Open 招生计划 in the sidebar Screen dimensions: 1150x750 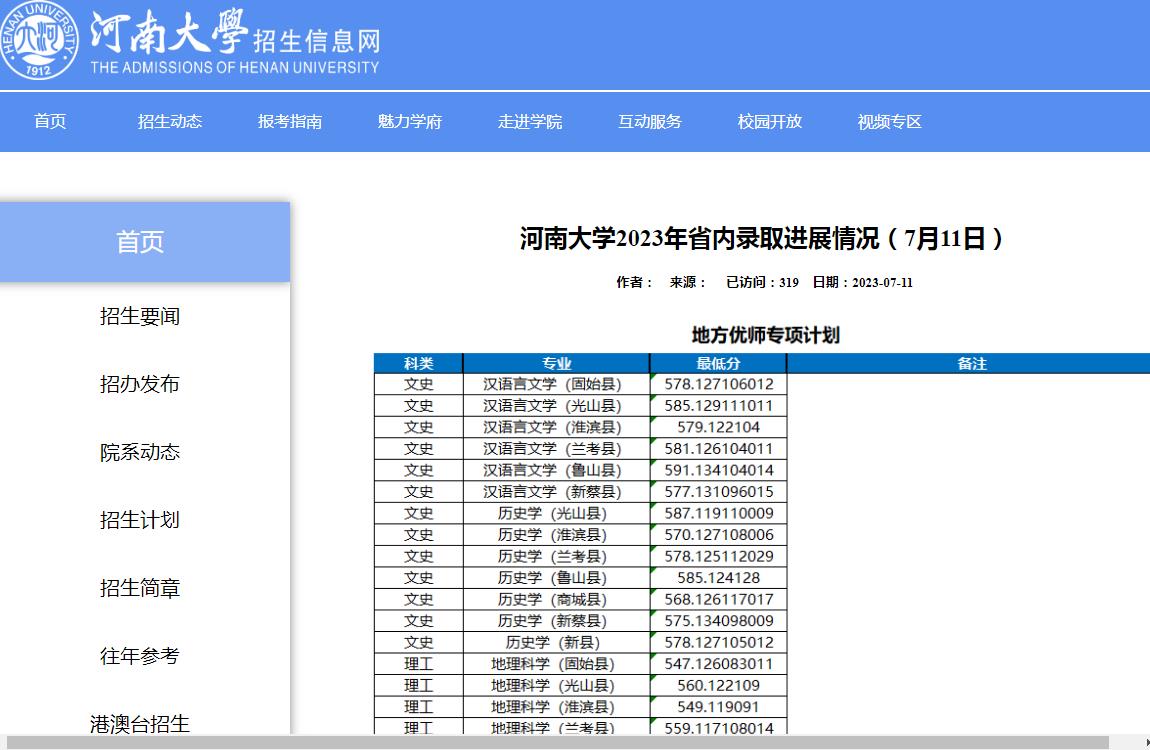[x=139, y=520]
